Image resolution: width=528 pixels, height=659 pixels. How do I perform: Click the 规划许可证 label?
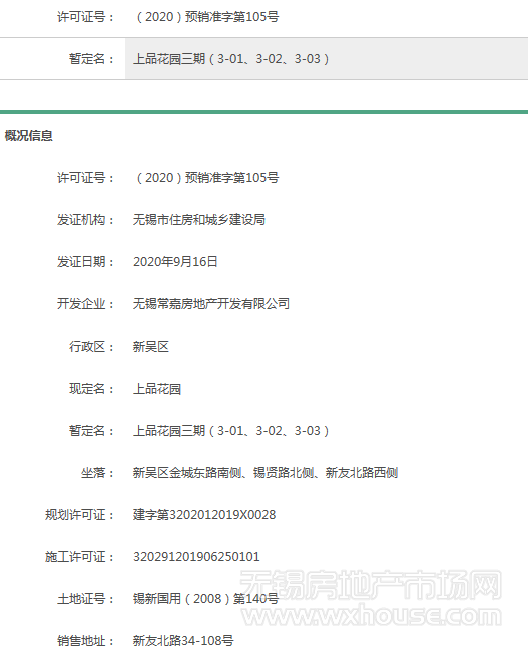79,515
